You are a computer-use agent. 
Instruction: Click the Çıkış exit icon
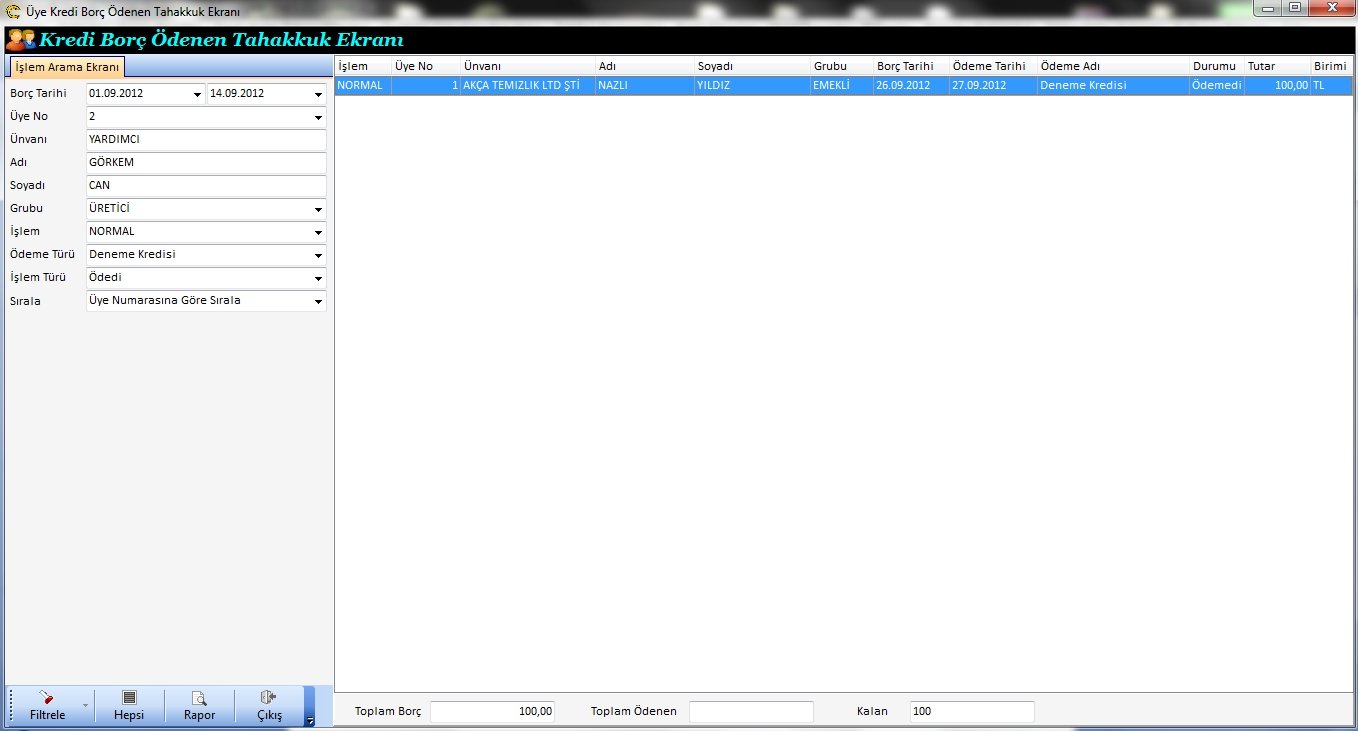point(269,698)
